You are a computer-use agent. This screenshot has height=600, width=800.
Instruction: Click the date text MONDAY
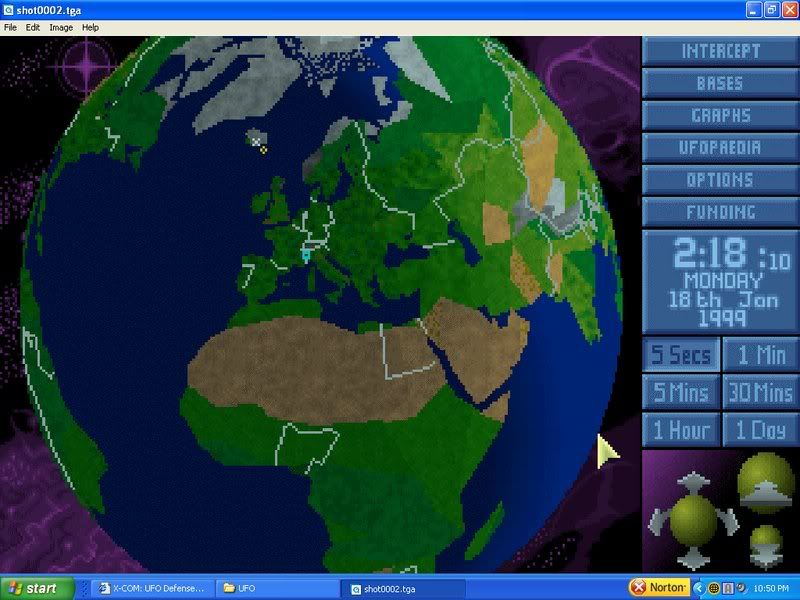pos(723,281)
